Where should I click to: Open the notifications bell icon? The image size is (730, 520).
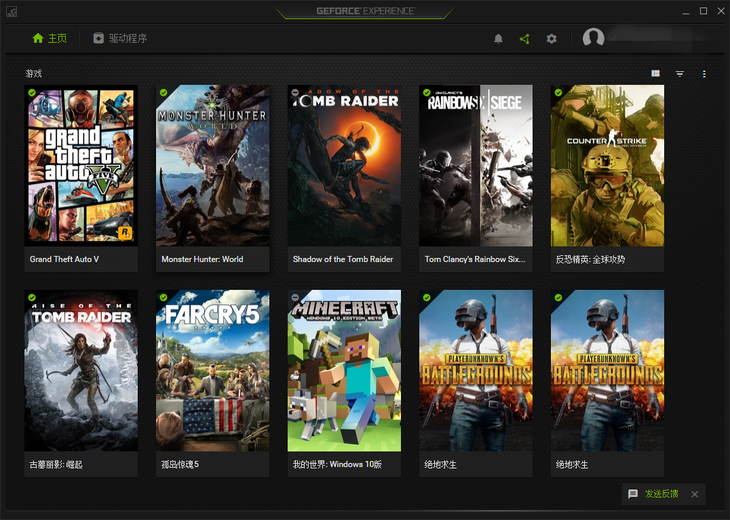tap(498, 39)
